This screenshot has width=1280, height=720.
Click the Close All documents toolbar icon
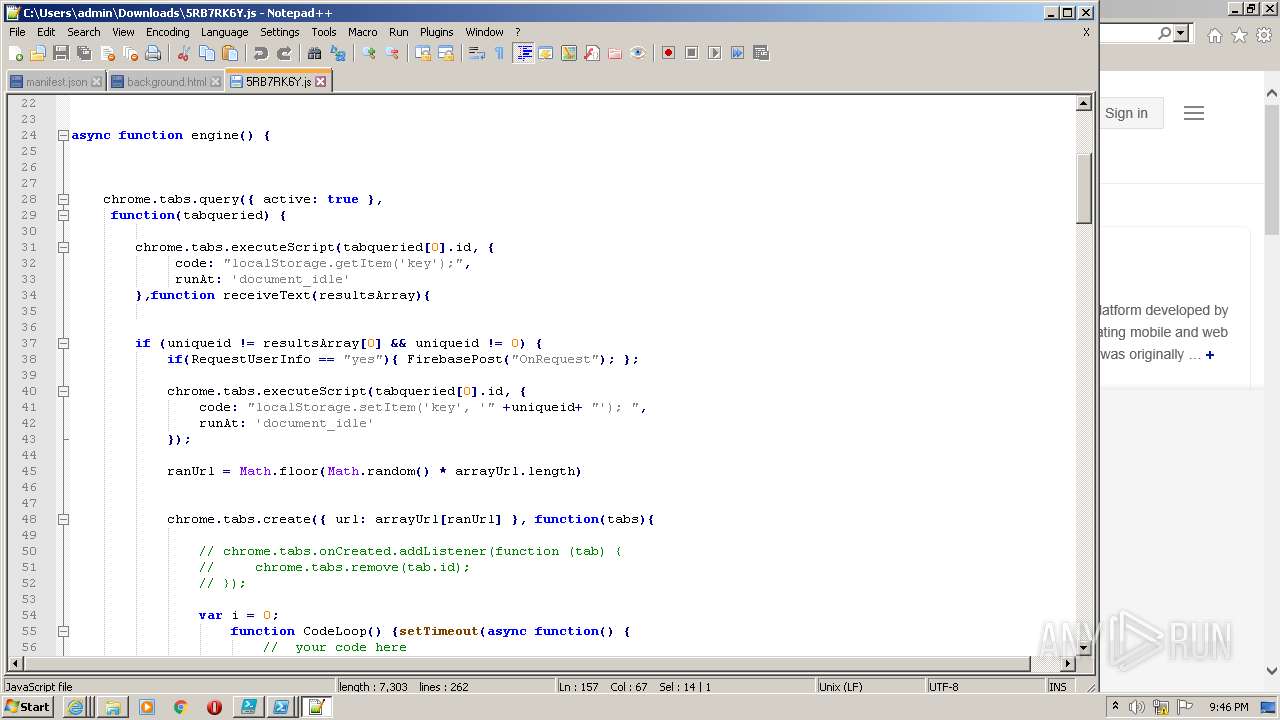[x=130, y=53]
